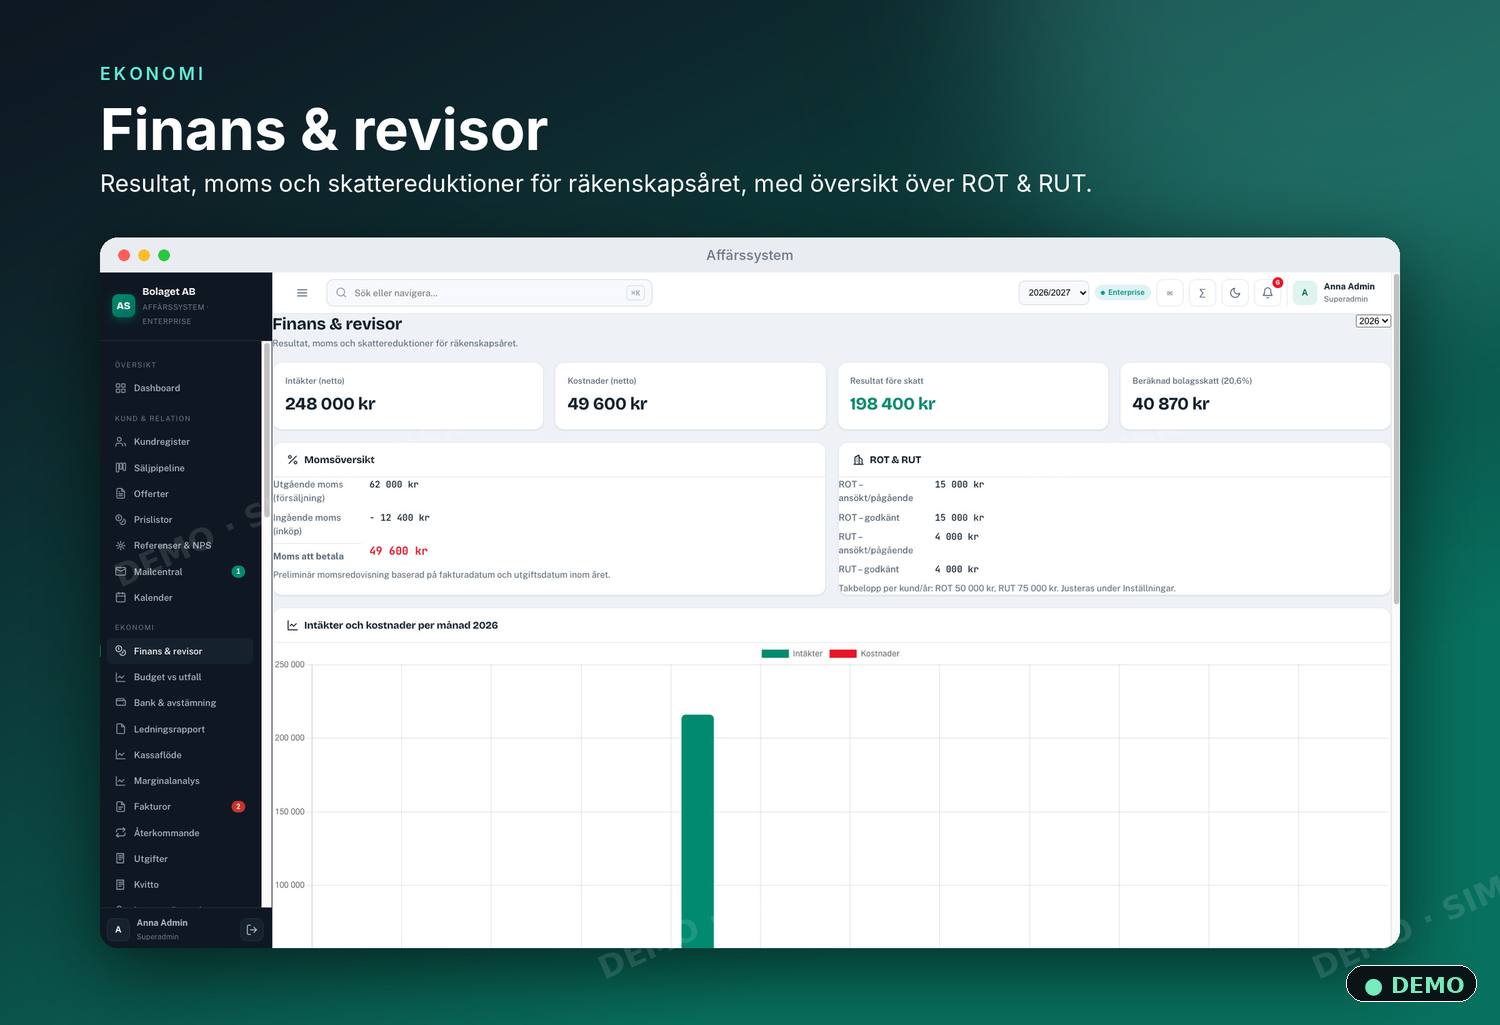Click the Enterprise plan badge

coord(1123,293)
